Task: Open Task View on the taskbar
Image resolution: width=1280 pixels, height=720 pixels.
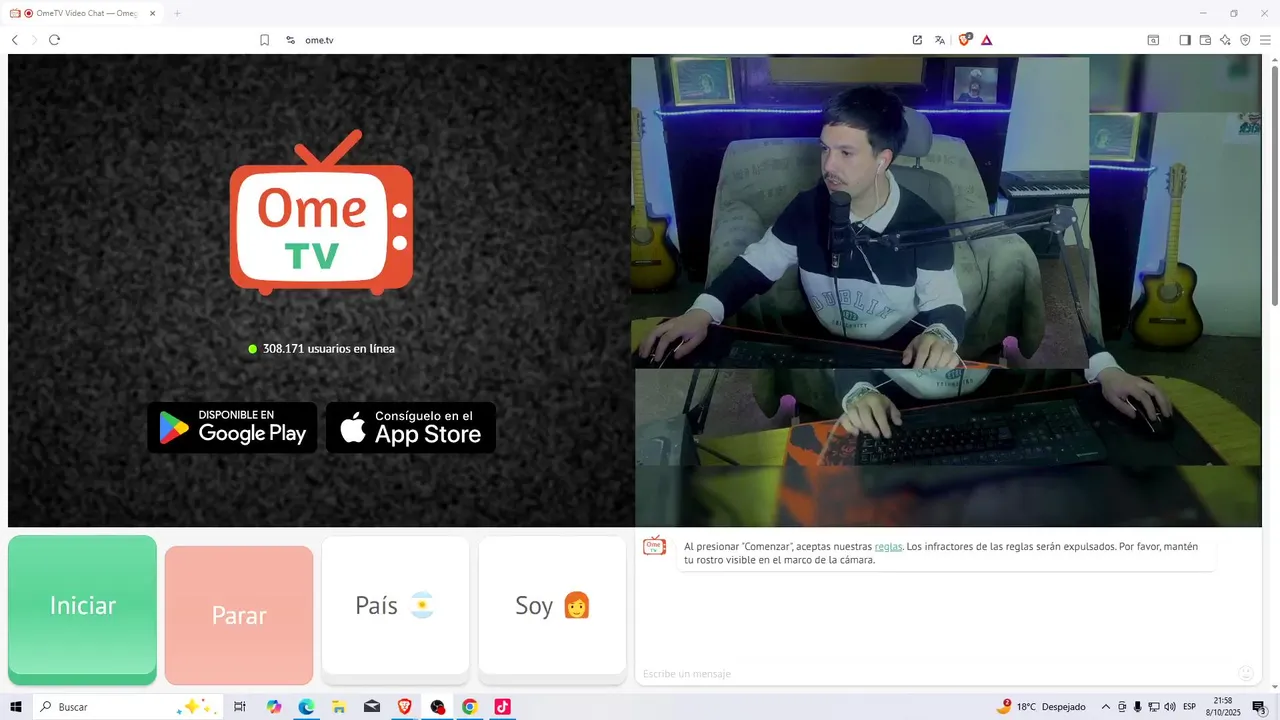Action: tap(240, 707)
